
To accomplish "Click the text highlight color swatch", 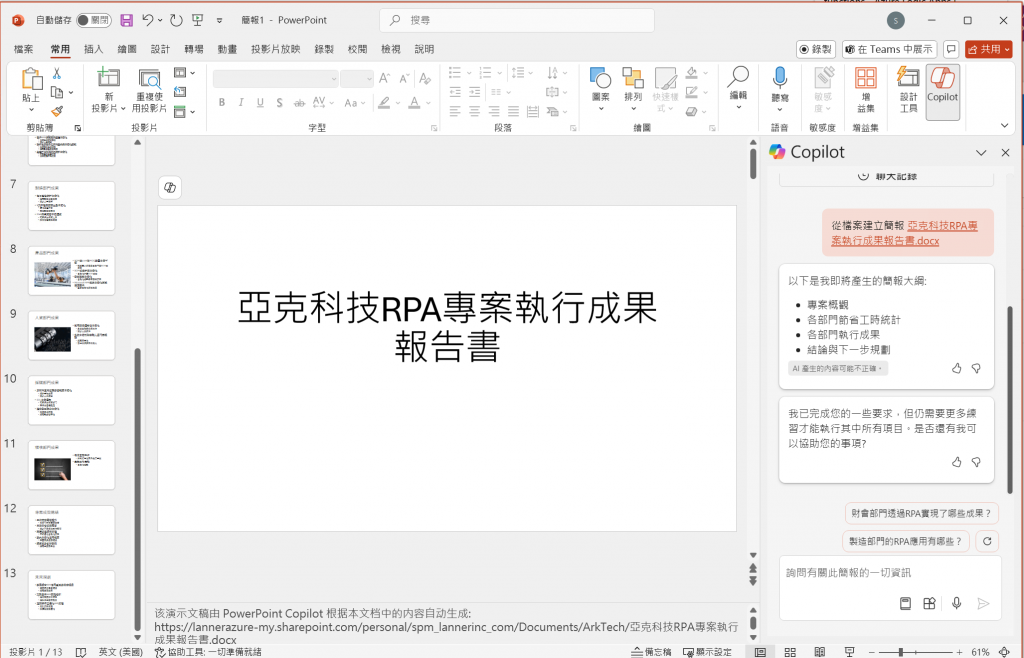I will 384,102.
